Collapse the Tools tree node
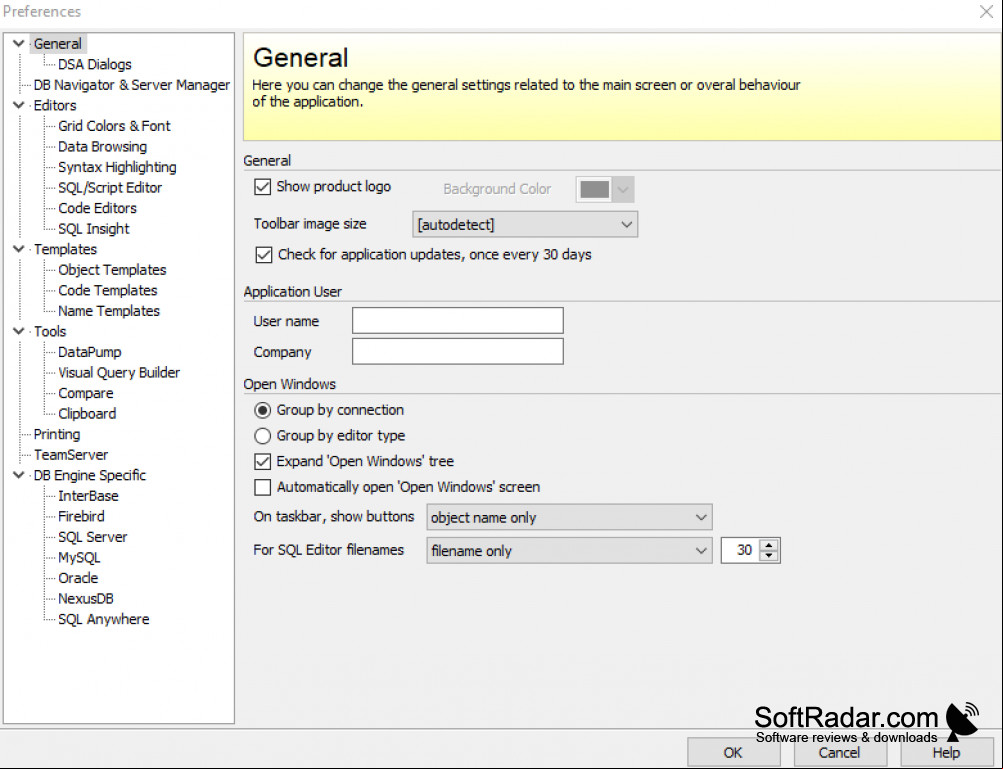Image resolution: width=1003 pixels, height=769 pixels. (19, 331)
